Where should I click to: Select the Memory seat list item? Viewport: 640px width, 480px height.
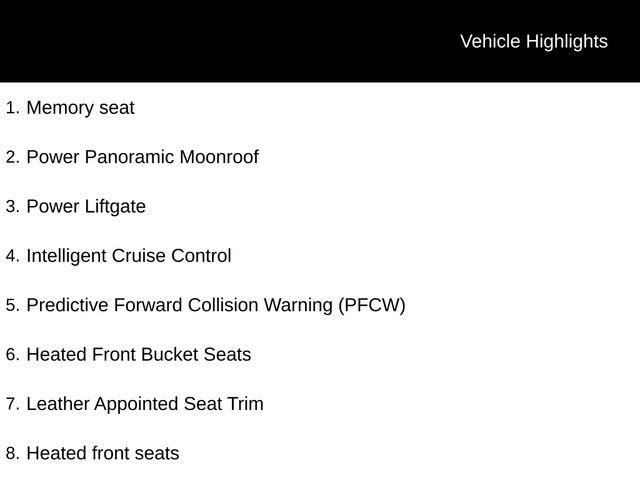(80, 108)
